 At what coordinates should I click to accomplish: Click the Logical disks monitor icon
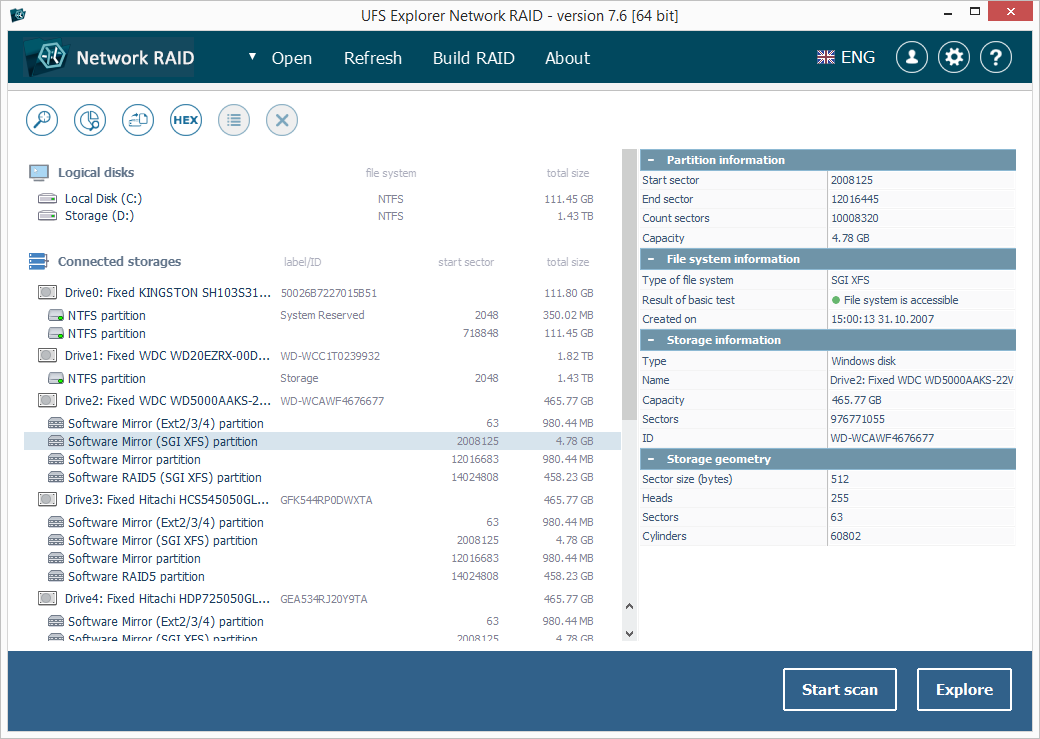(38, 172)
